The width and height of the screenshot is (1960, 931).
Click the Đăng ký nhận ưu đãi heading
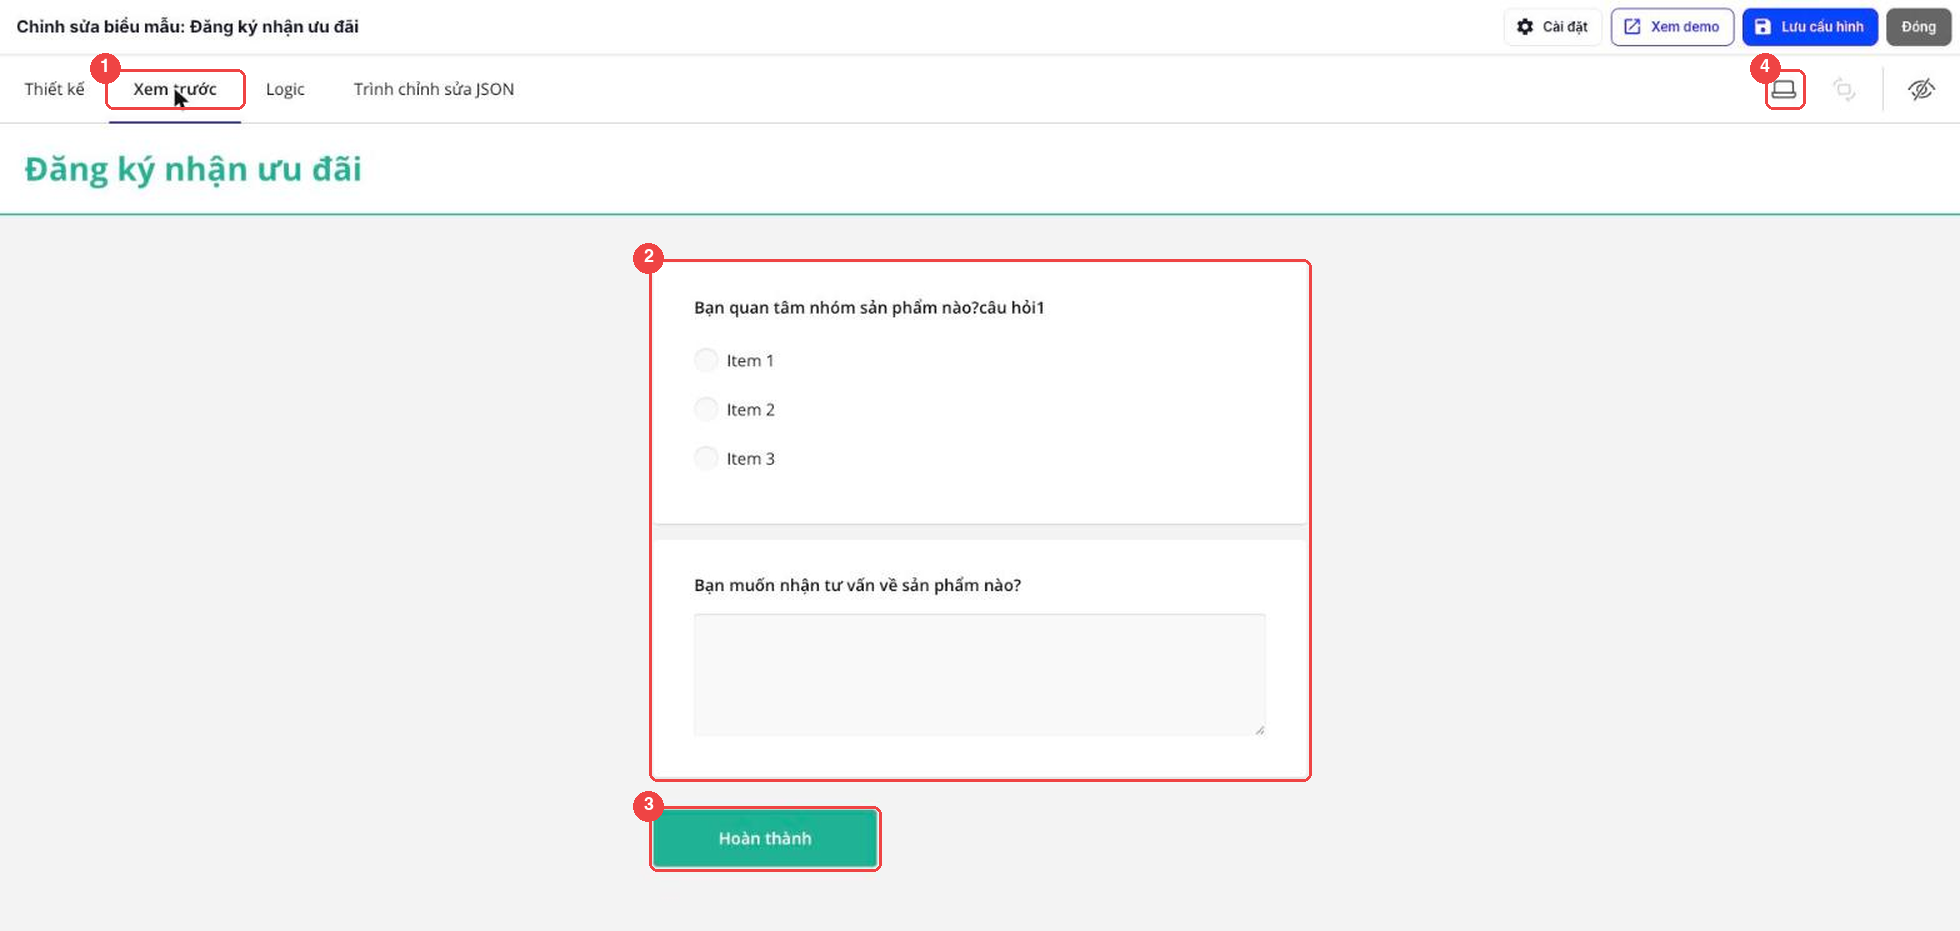pos(193,169)
